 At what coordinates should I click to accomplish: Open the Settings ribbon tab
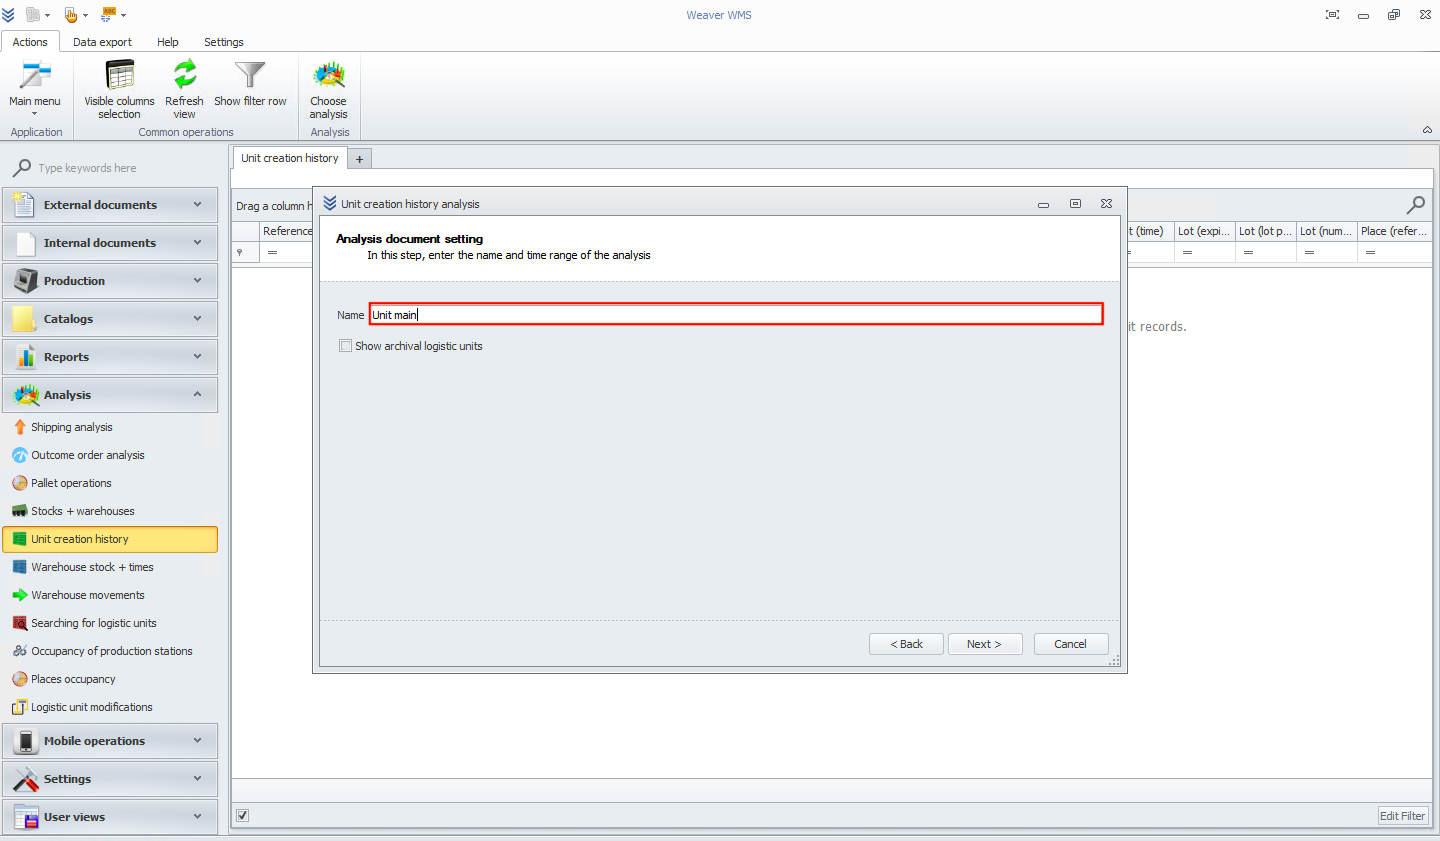224,42
